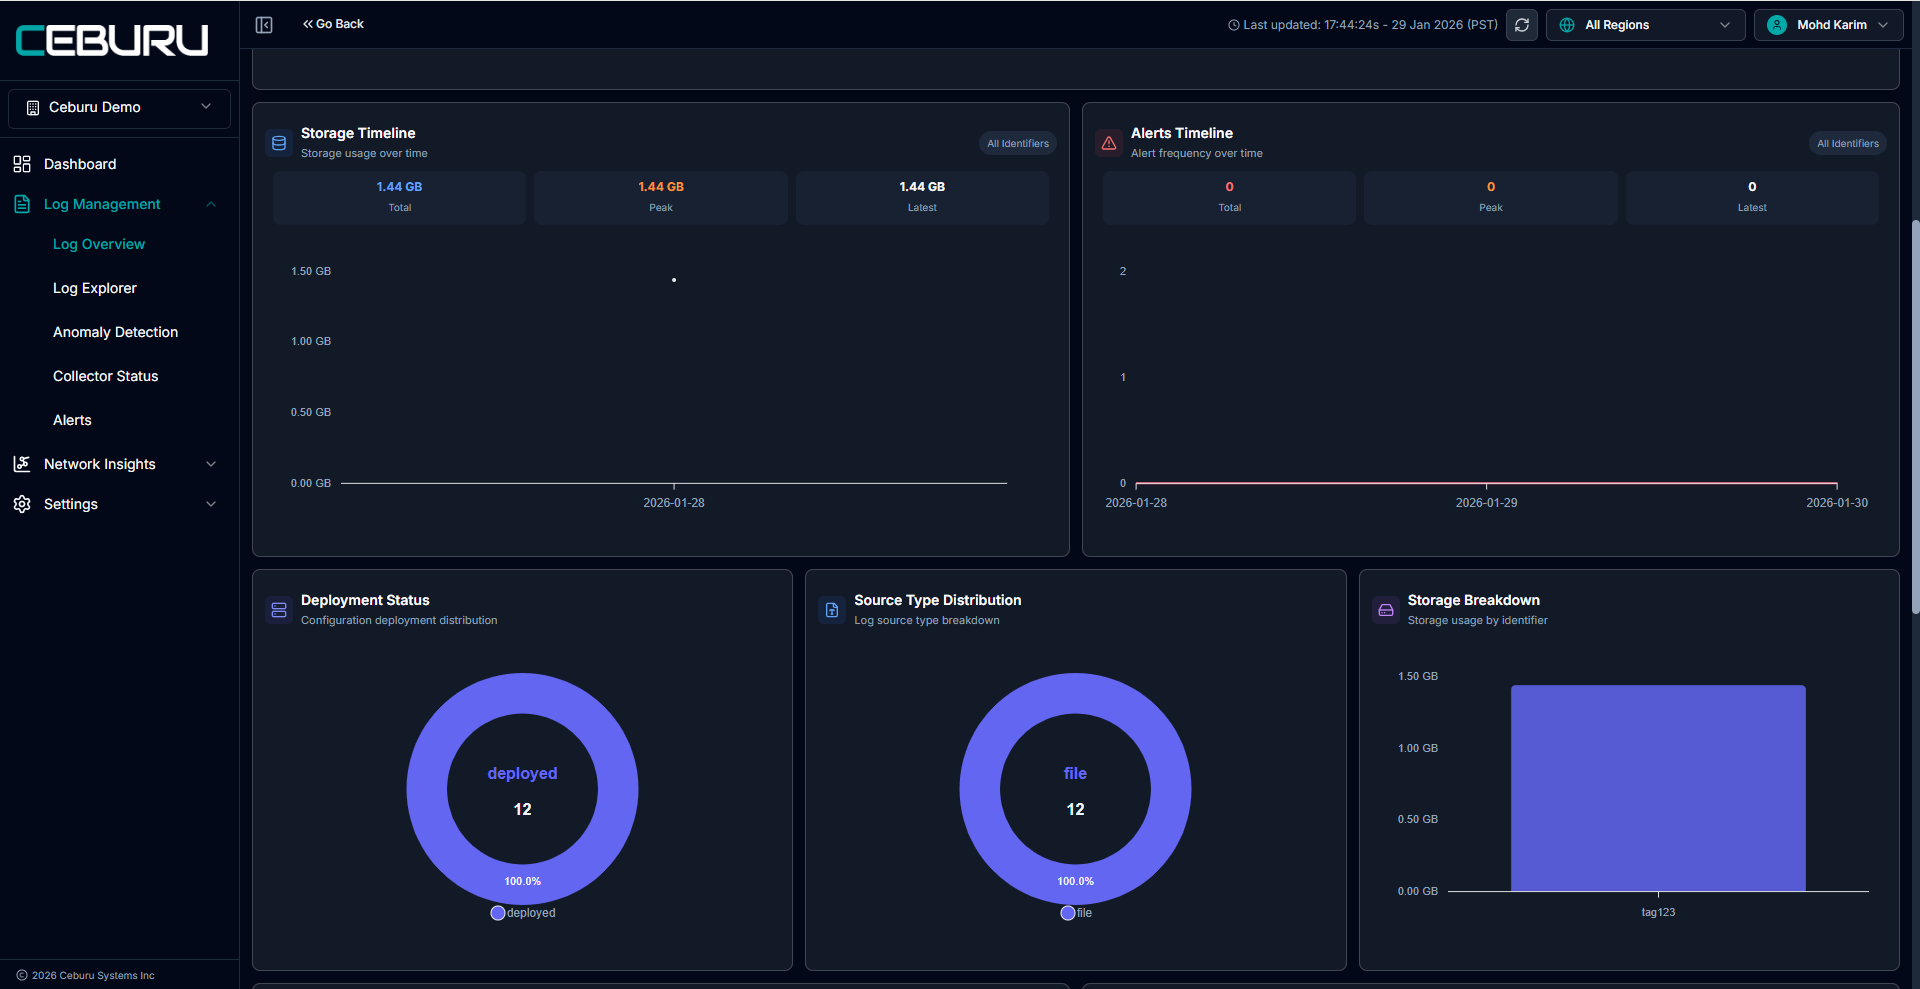The height and width of the screenshot is (989, 1920).
Task: Click the copyright icon in the footer
Action: (x=22, y=975)
